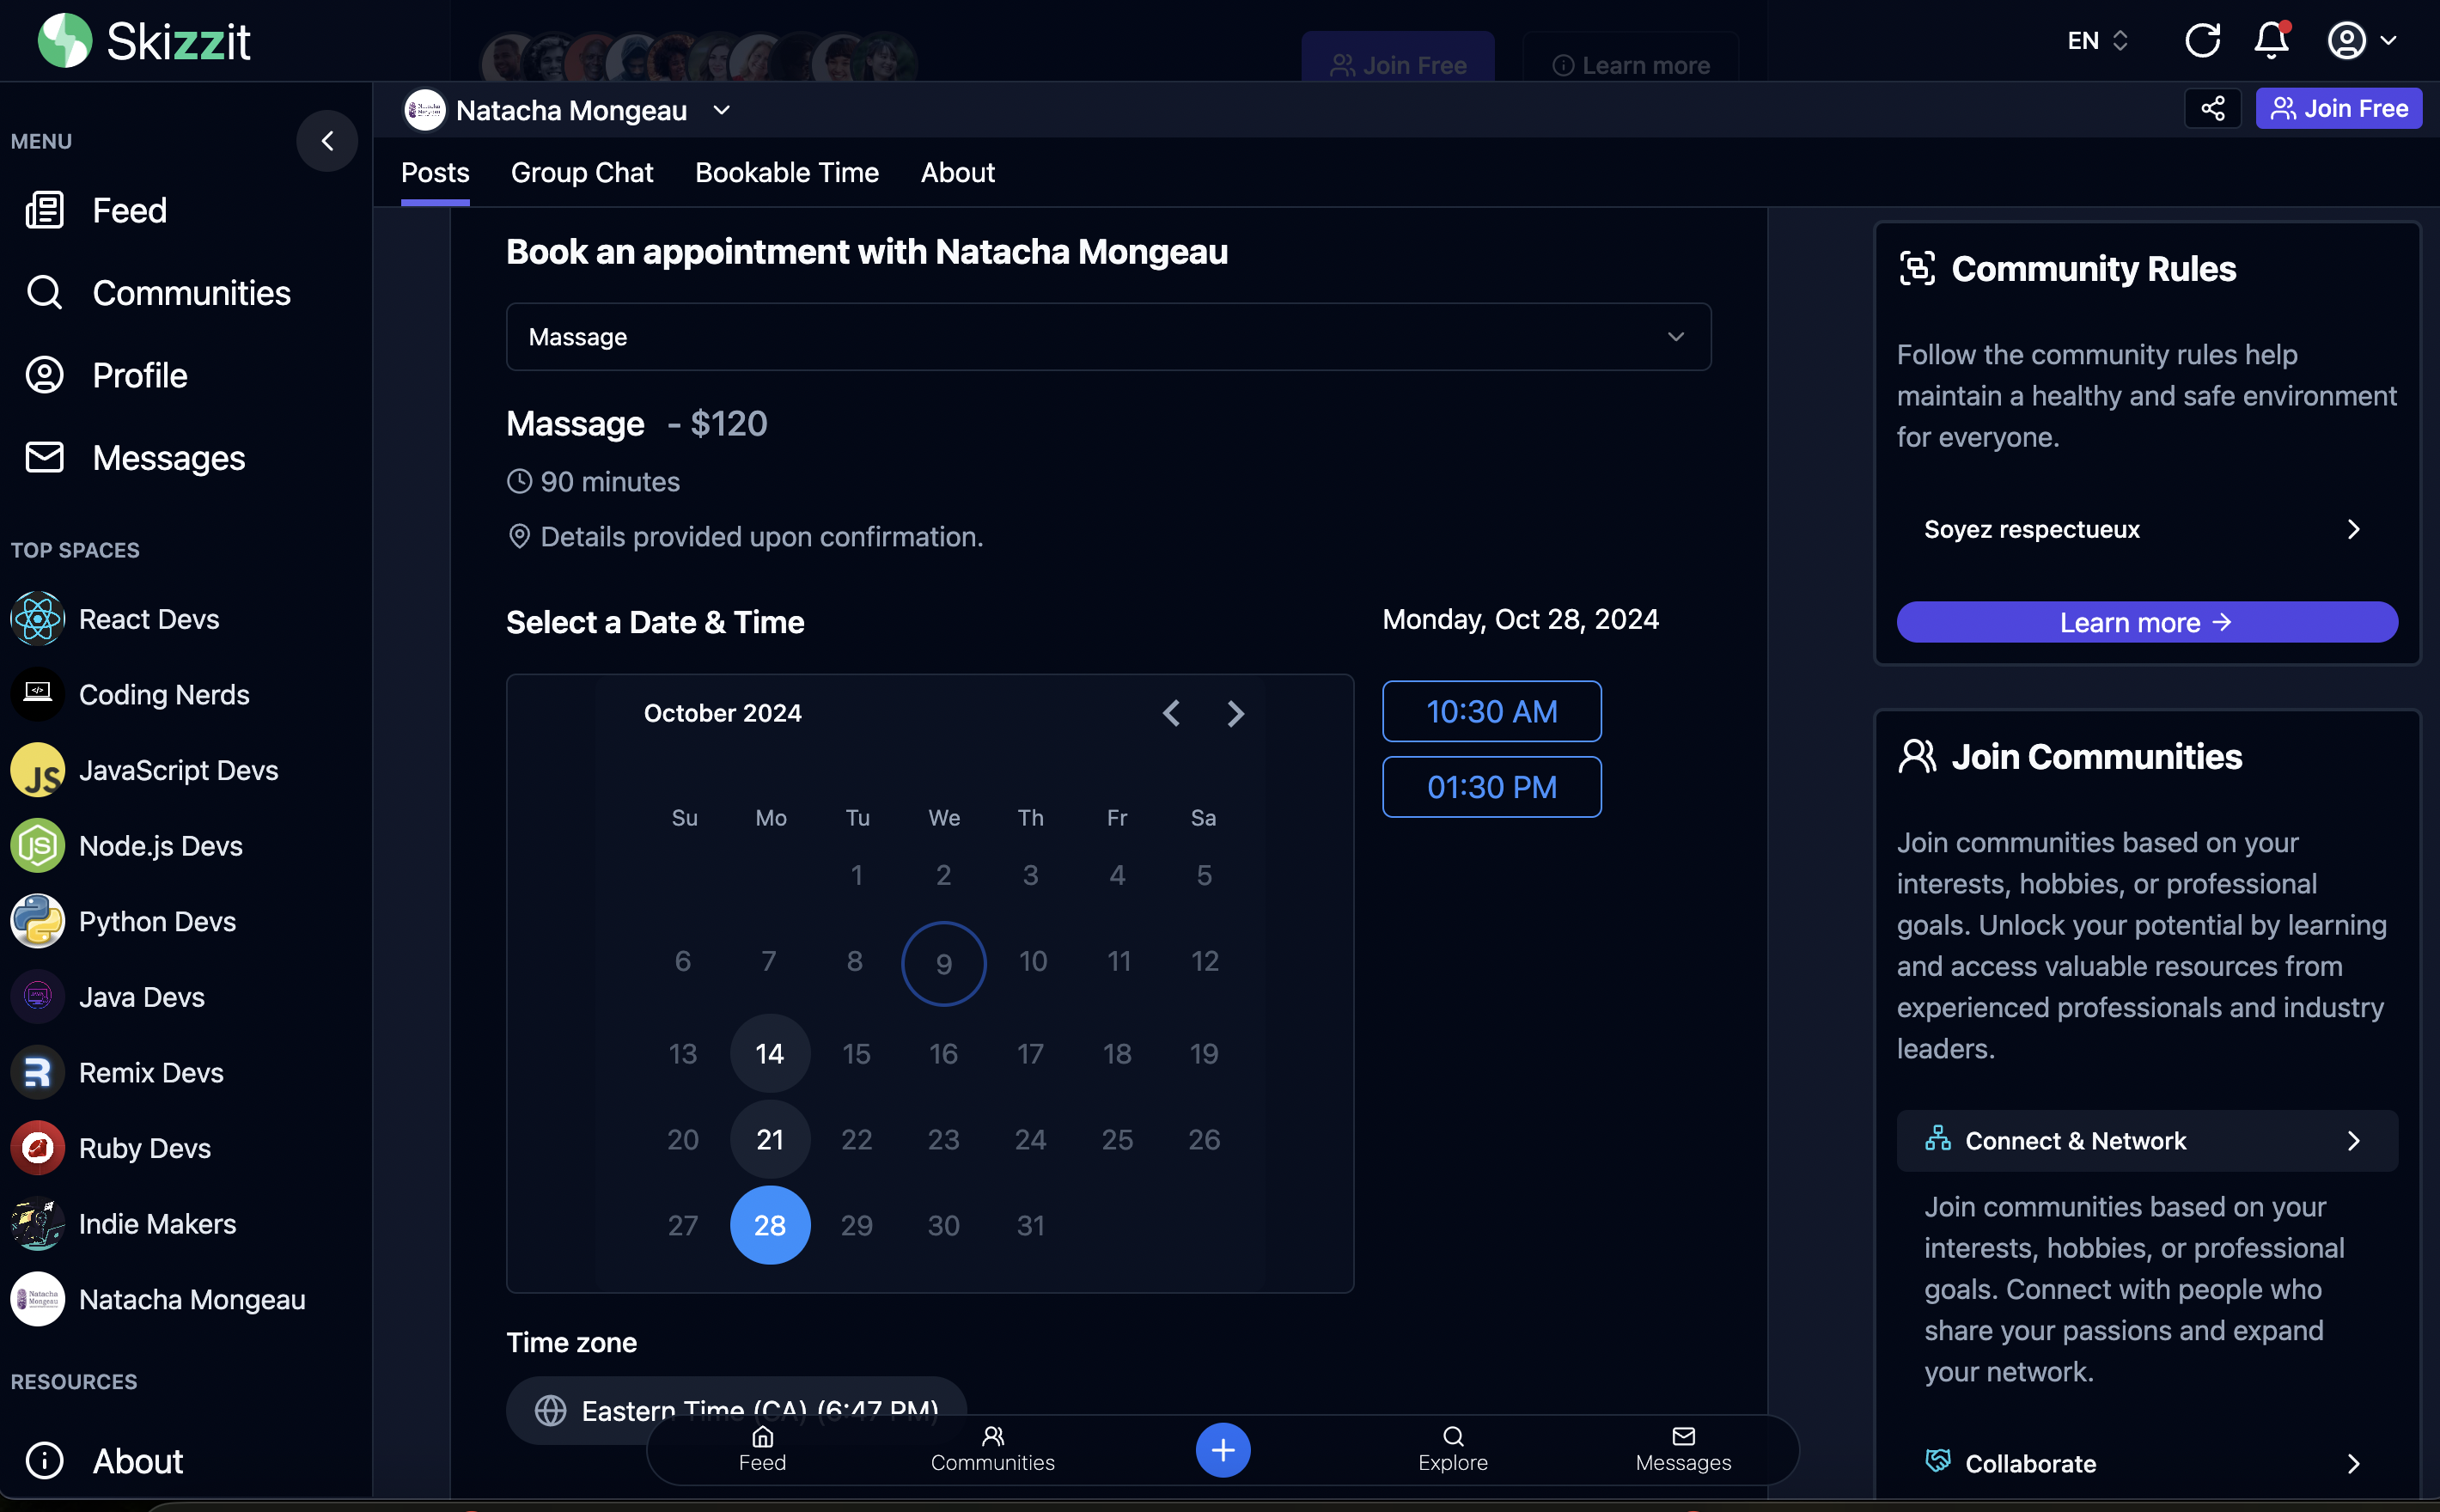The height and width of the screenshot is (1512, 2440).
Task: Click the blue plus create button
Action: 1222,1450
